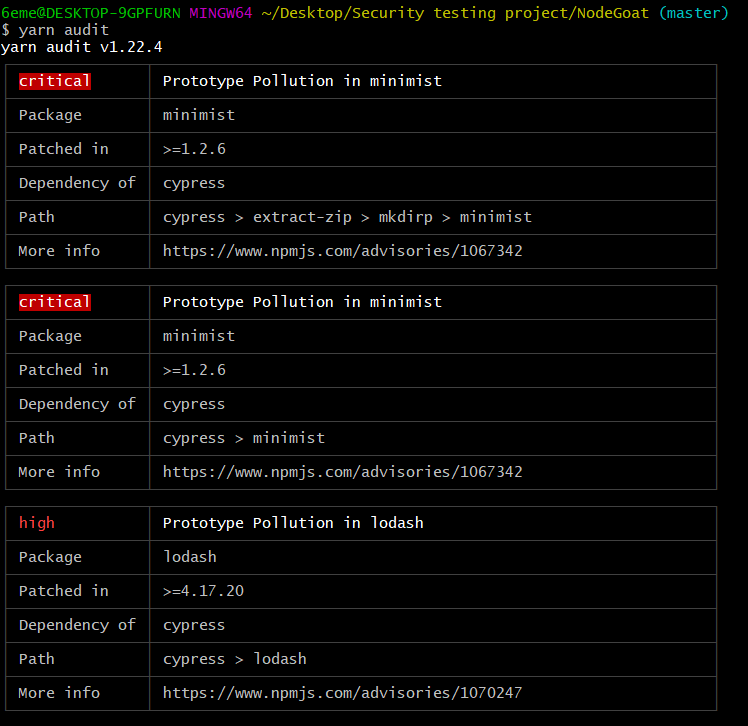Click the 'high' severity label

coord(37,523)
